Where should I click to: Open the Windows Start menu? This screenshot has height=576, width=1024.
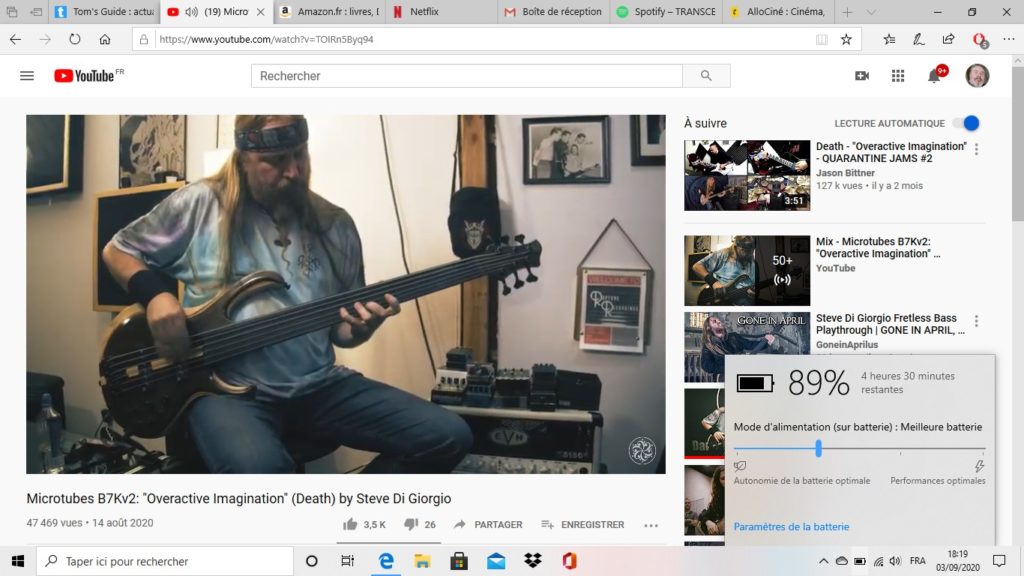coord(18,561)
